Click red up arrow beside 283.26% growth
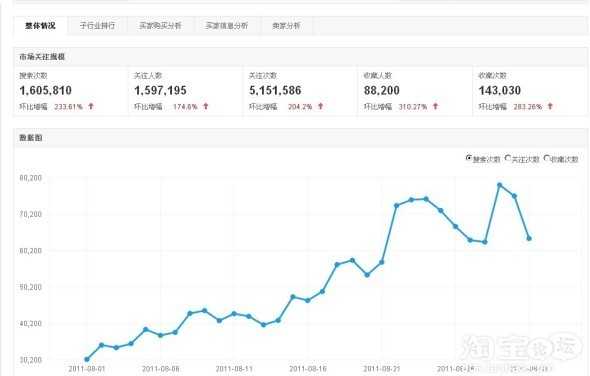 (x=550, y=107)
